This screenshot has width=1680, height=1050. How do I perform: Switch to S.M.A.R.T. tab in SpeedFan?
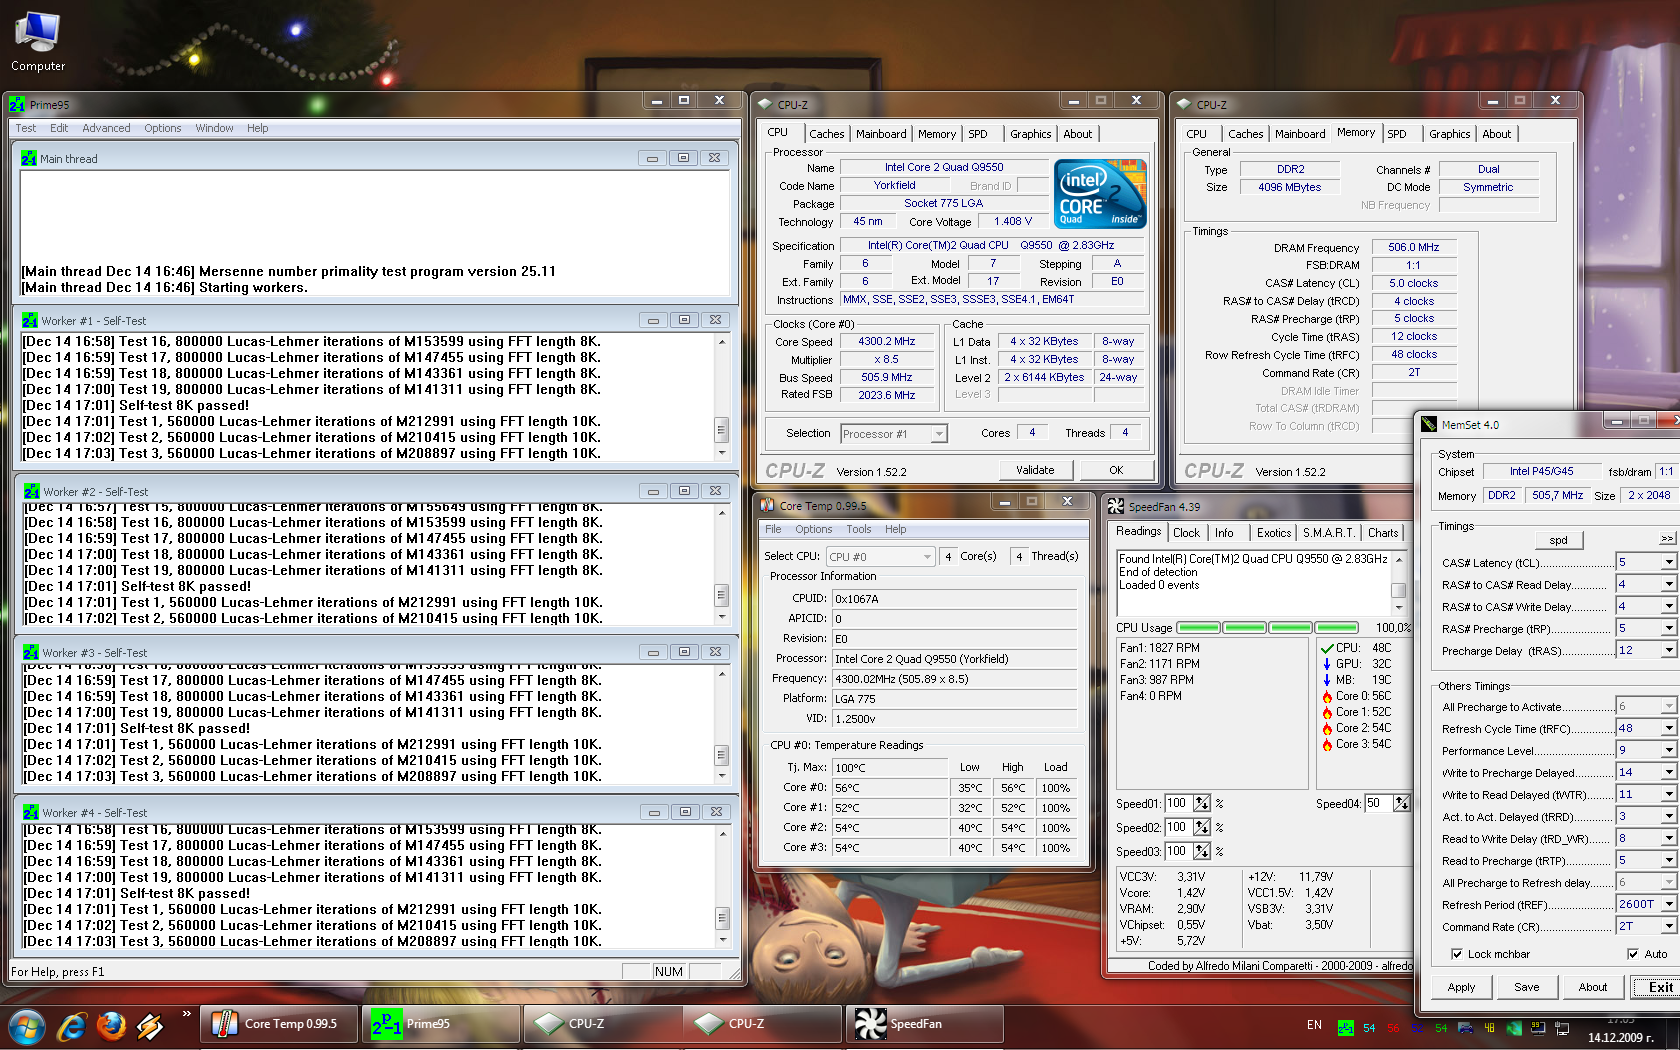[1329, 533]
